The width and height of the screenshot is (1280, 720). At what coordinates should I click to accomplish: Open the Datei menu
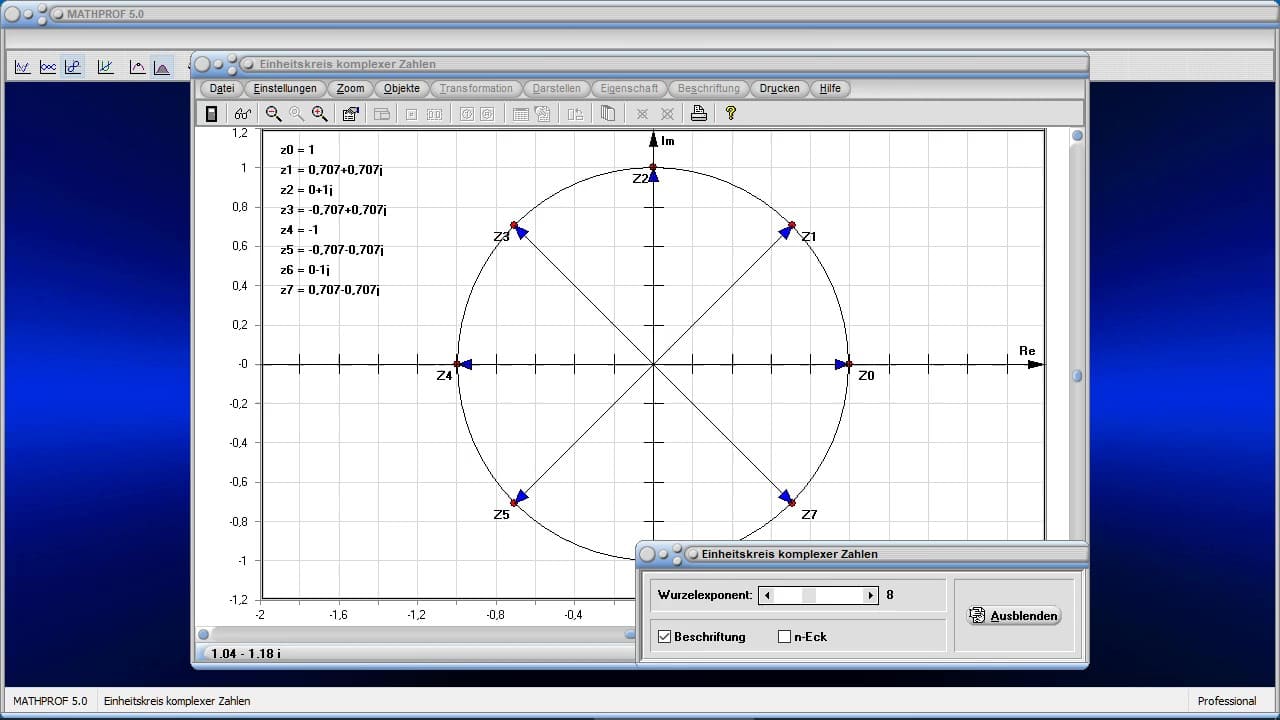click(x=222, y=88)
